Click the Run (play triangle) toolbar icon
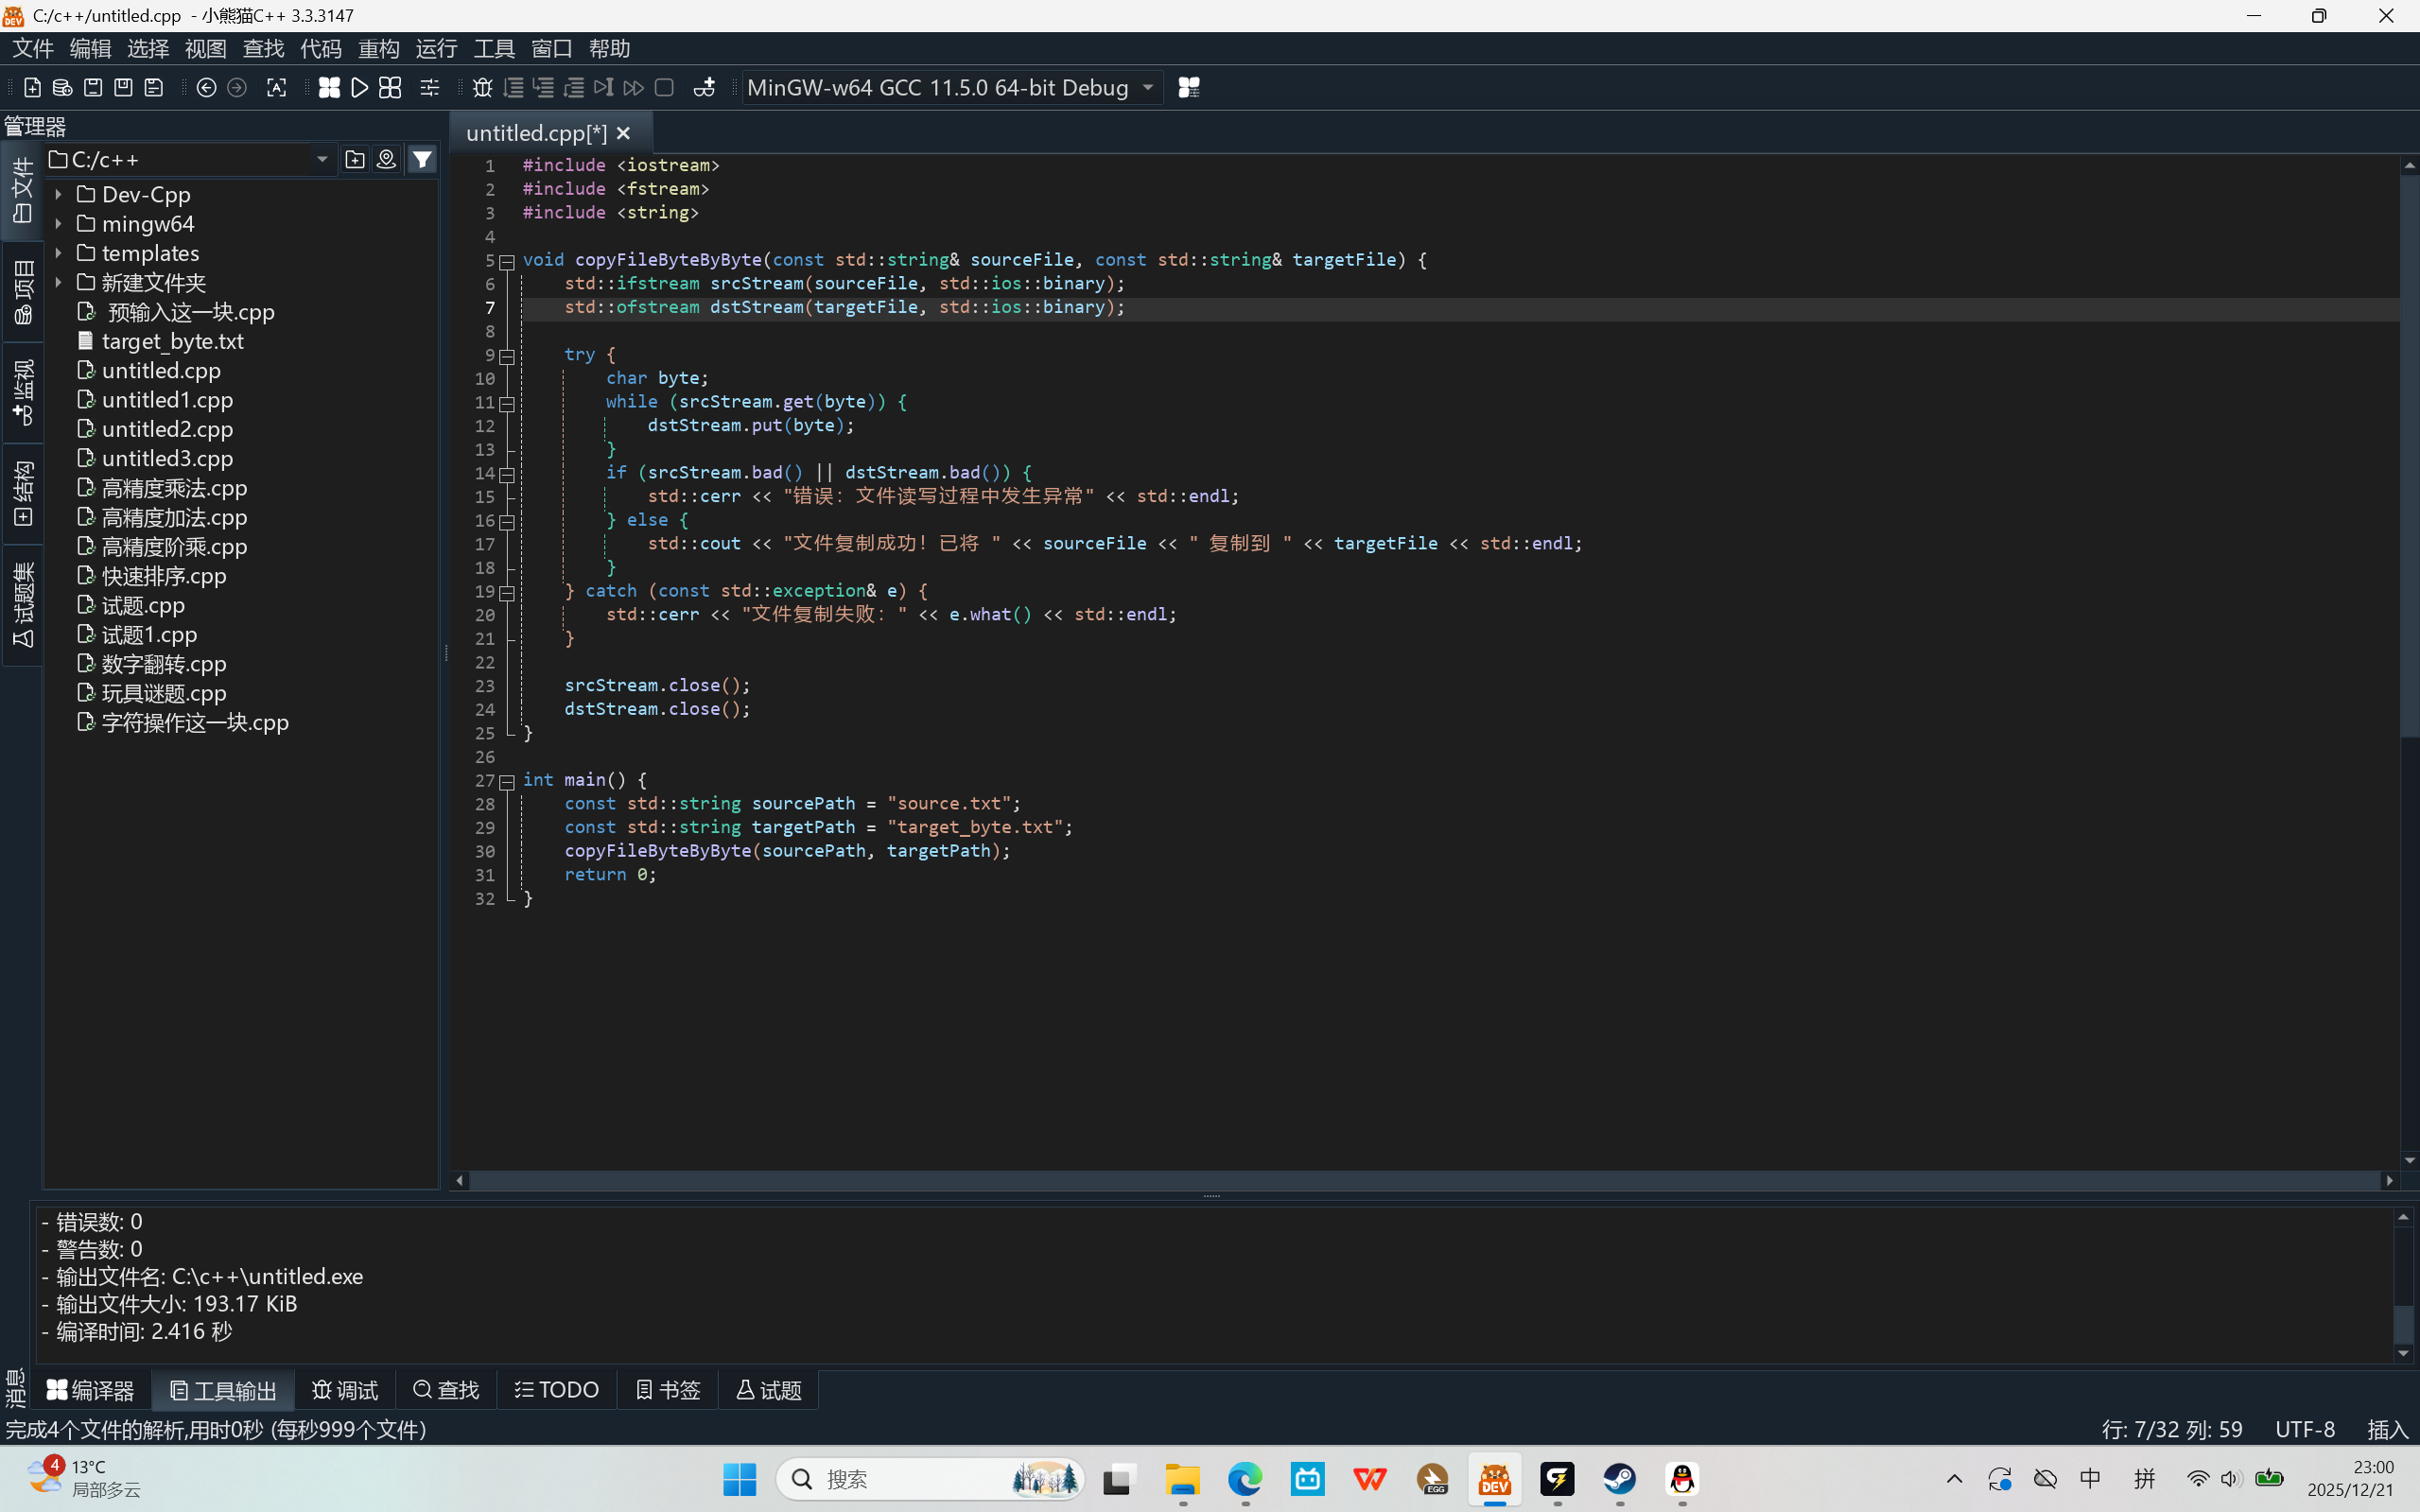The height and width of the screenshot is (1512, 2420). tap(360, 88)
